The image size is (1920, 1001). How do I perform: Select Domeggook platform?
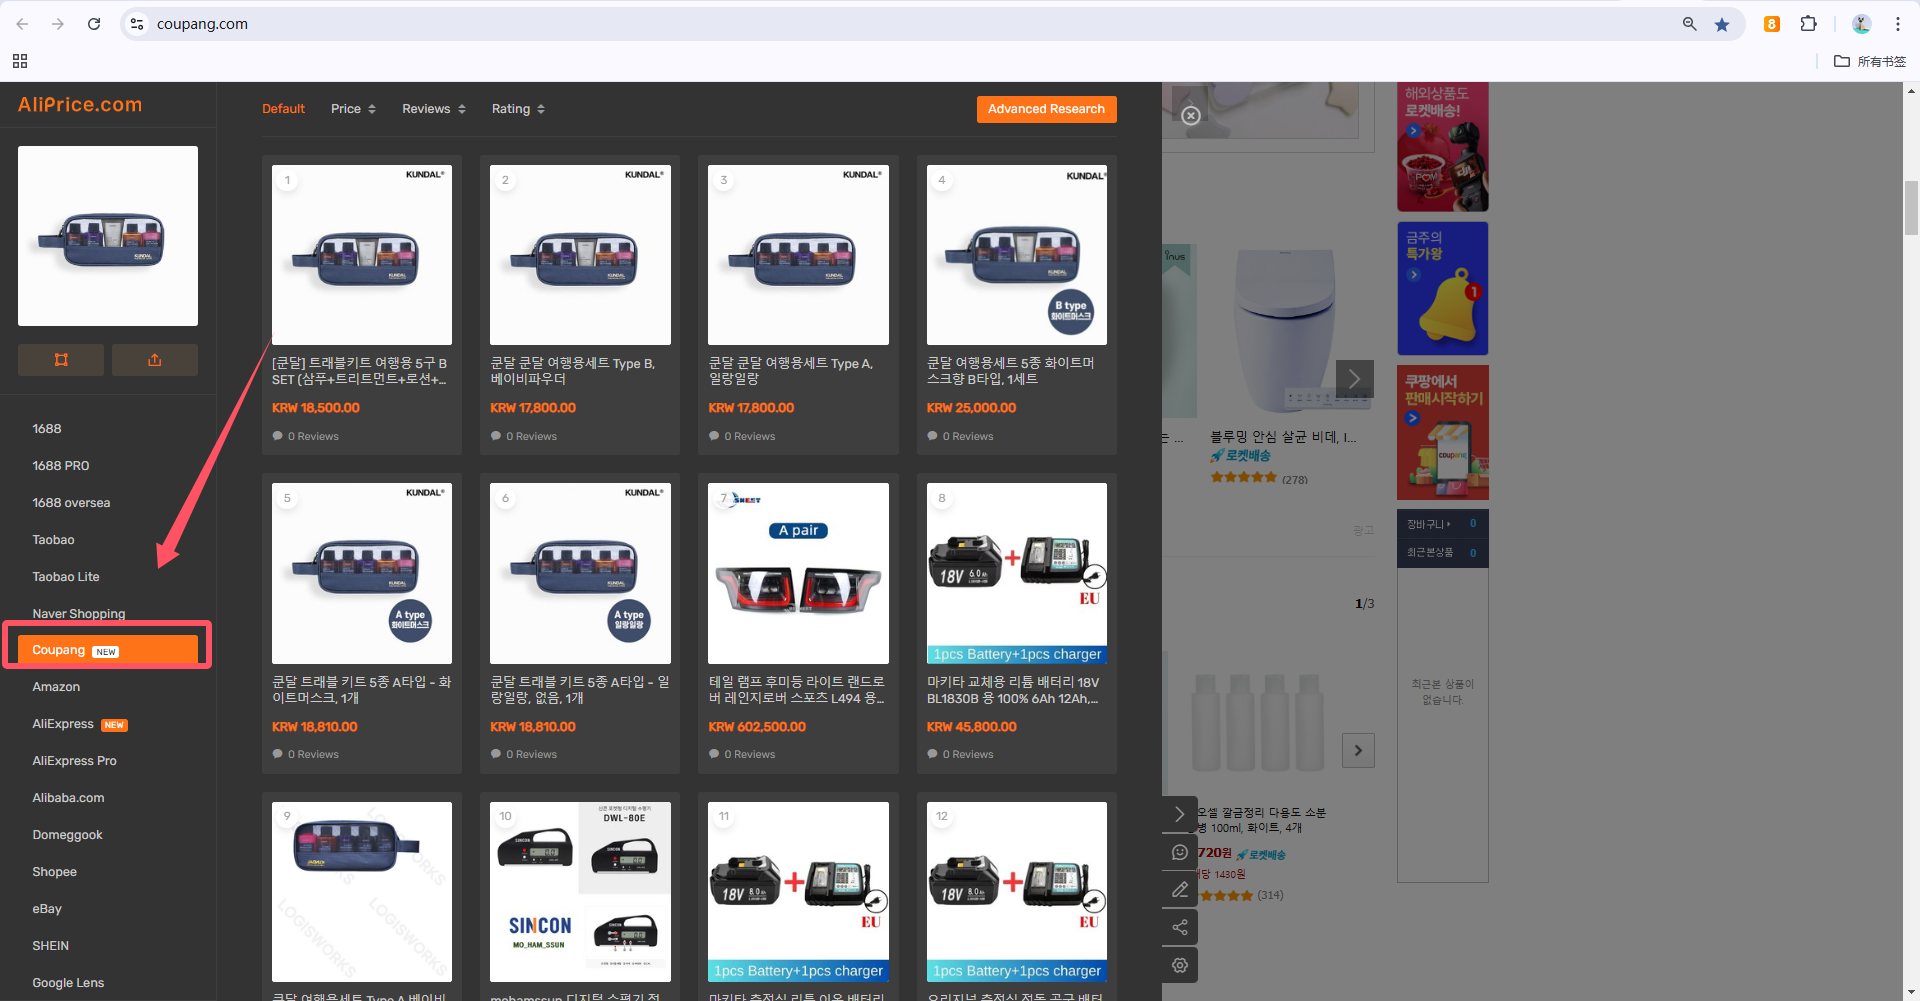pyautogui.click(x=67, y=835)
